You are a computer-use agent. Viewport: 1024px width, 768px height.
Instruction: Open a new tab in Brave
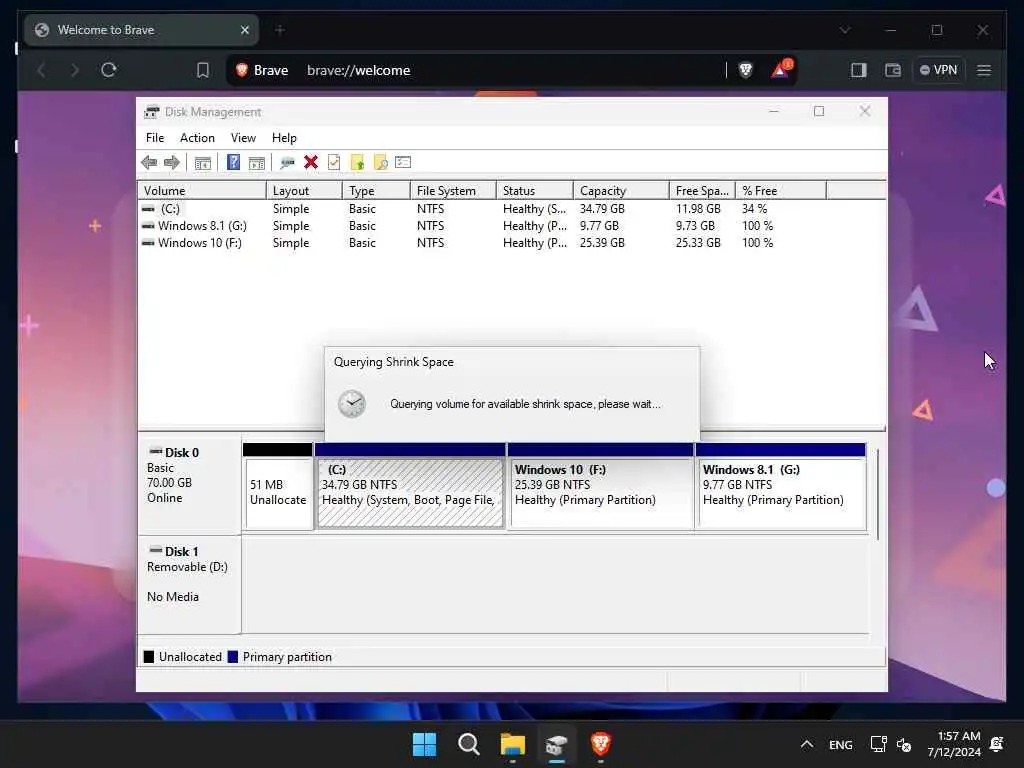pyautogui.click(x=280, y=30)
